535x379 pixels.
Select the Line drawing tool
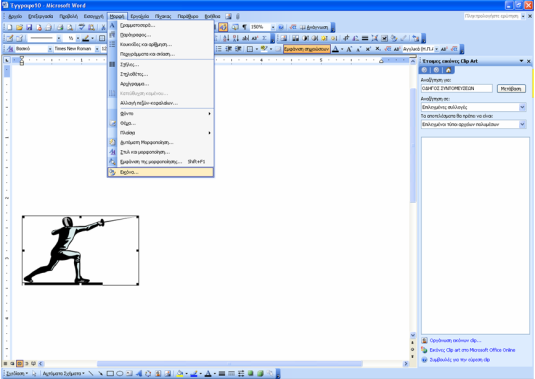pyautogui.click(x=91, y=374)
